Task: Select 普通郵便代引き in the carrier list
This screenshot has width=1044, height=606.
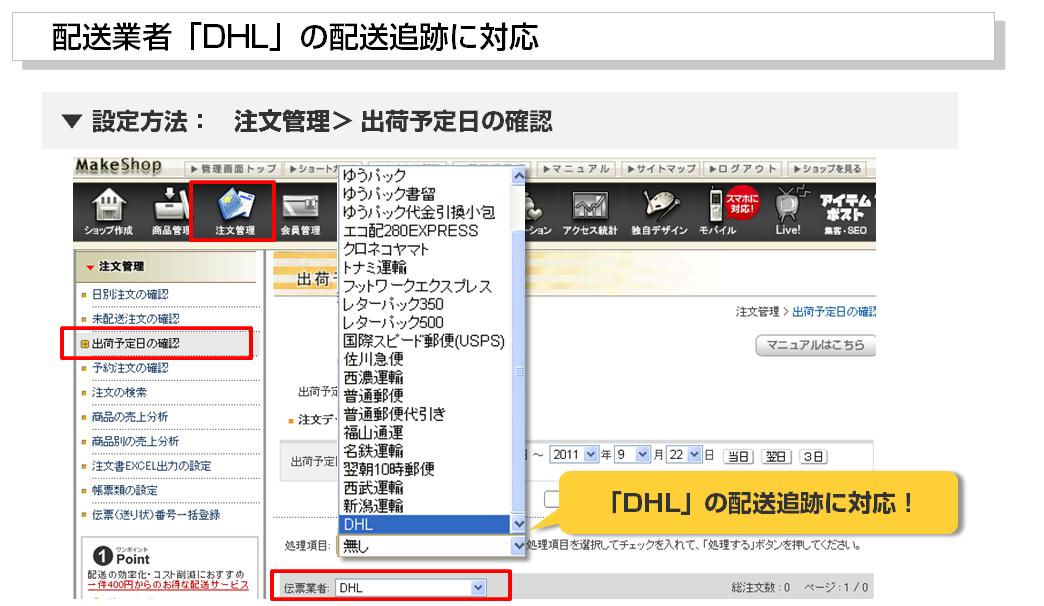Action: 426,414
